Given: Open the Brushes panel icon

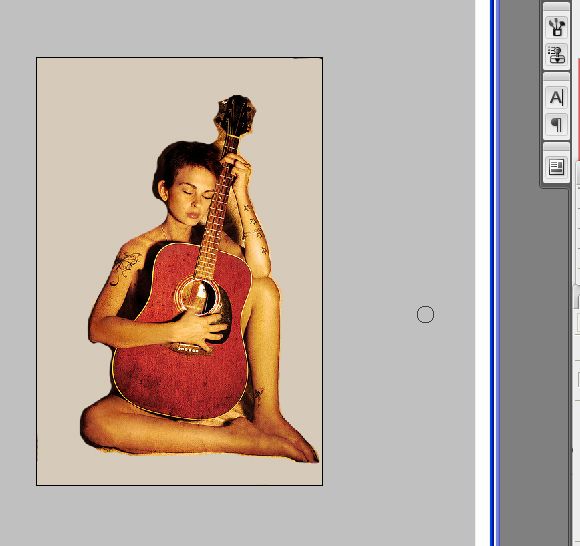Looking at the screenshot, I should [x=556, y=27].
